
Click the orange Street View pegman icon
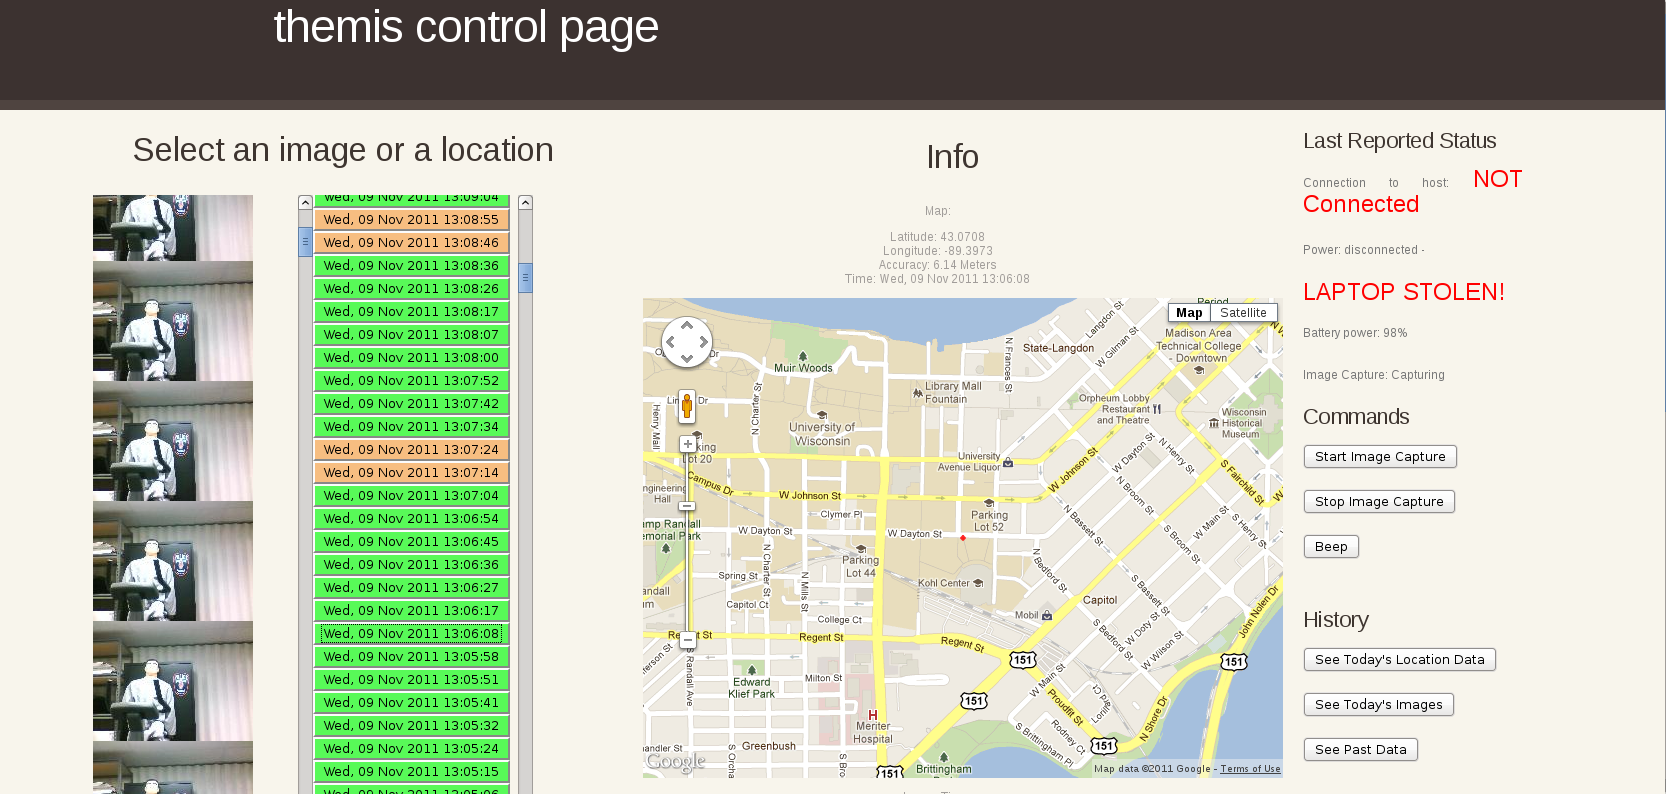click(687, 406)
